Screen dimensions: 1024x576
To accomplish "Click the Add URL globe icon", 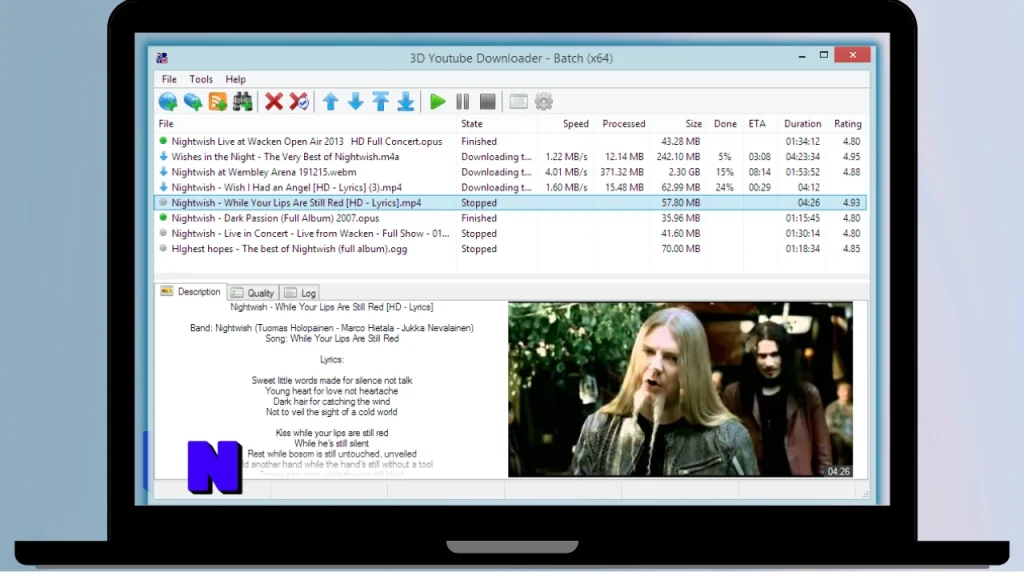I will 168,102.
